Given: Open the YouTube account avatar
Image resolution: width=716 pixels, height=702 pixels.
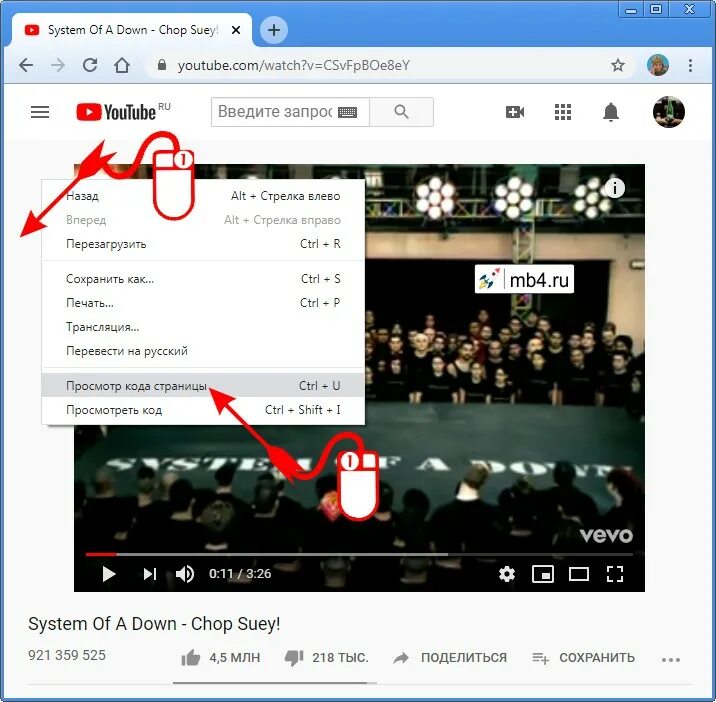Looking at the screenshot, I should point(669,112).
